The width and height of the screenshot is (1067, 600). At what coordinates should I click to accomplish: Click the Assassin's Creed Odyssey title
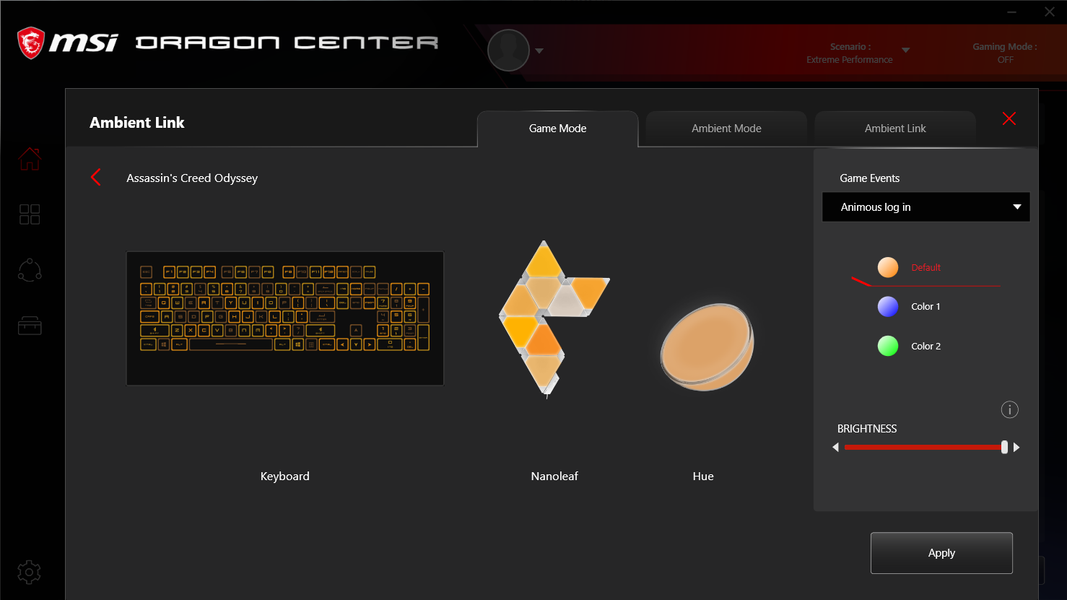tap(192, 178)
